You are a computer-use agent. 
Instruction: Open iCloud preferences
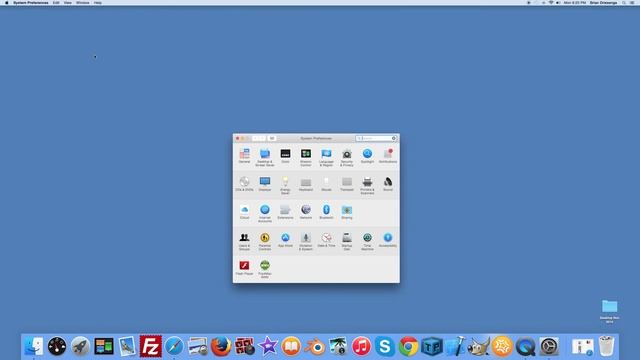(244, 212)
